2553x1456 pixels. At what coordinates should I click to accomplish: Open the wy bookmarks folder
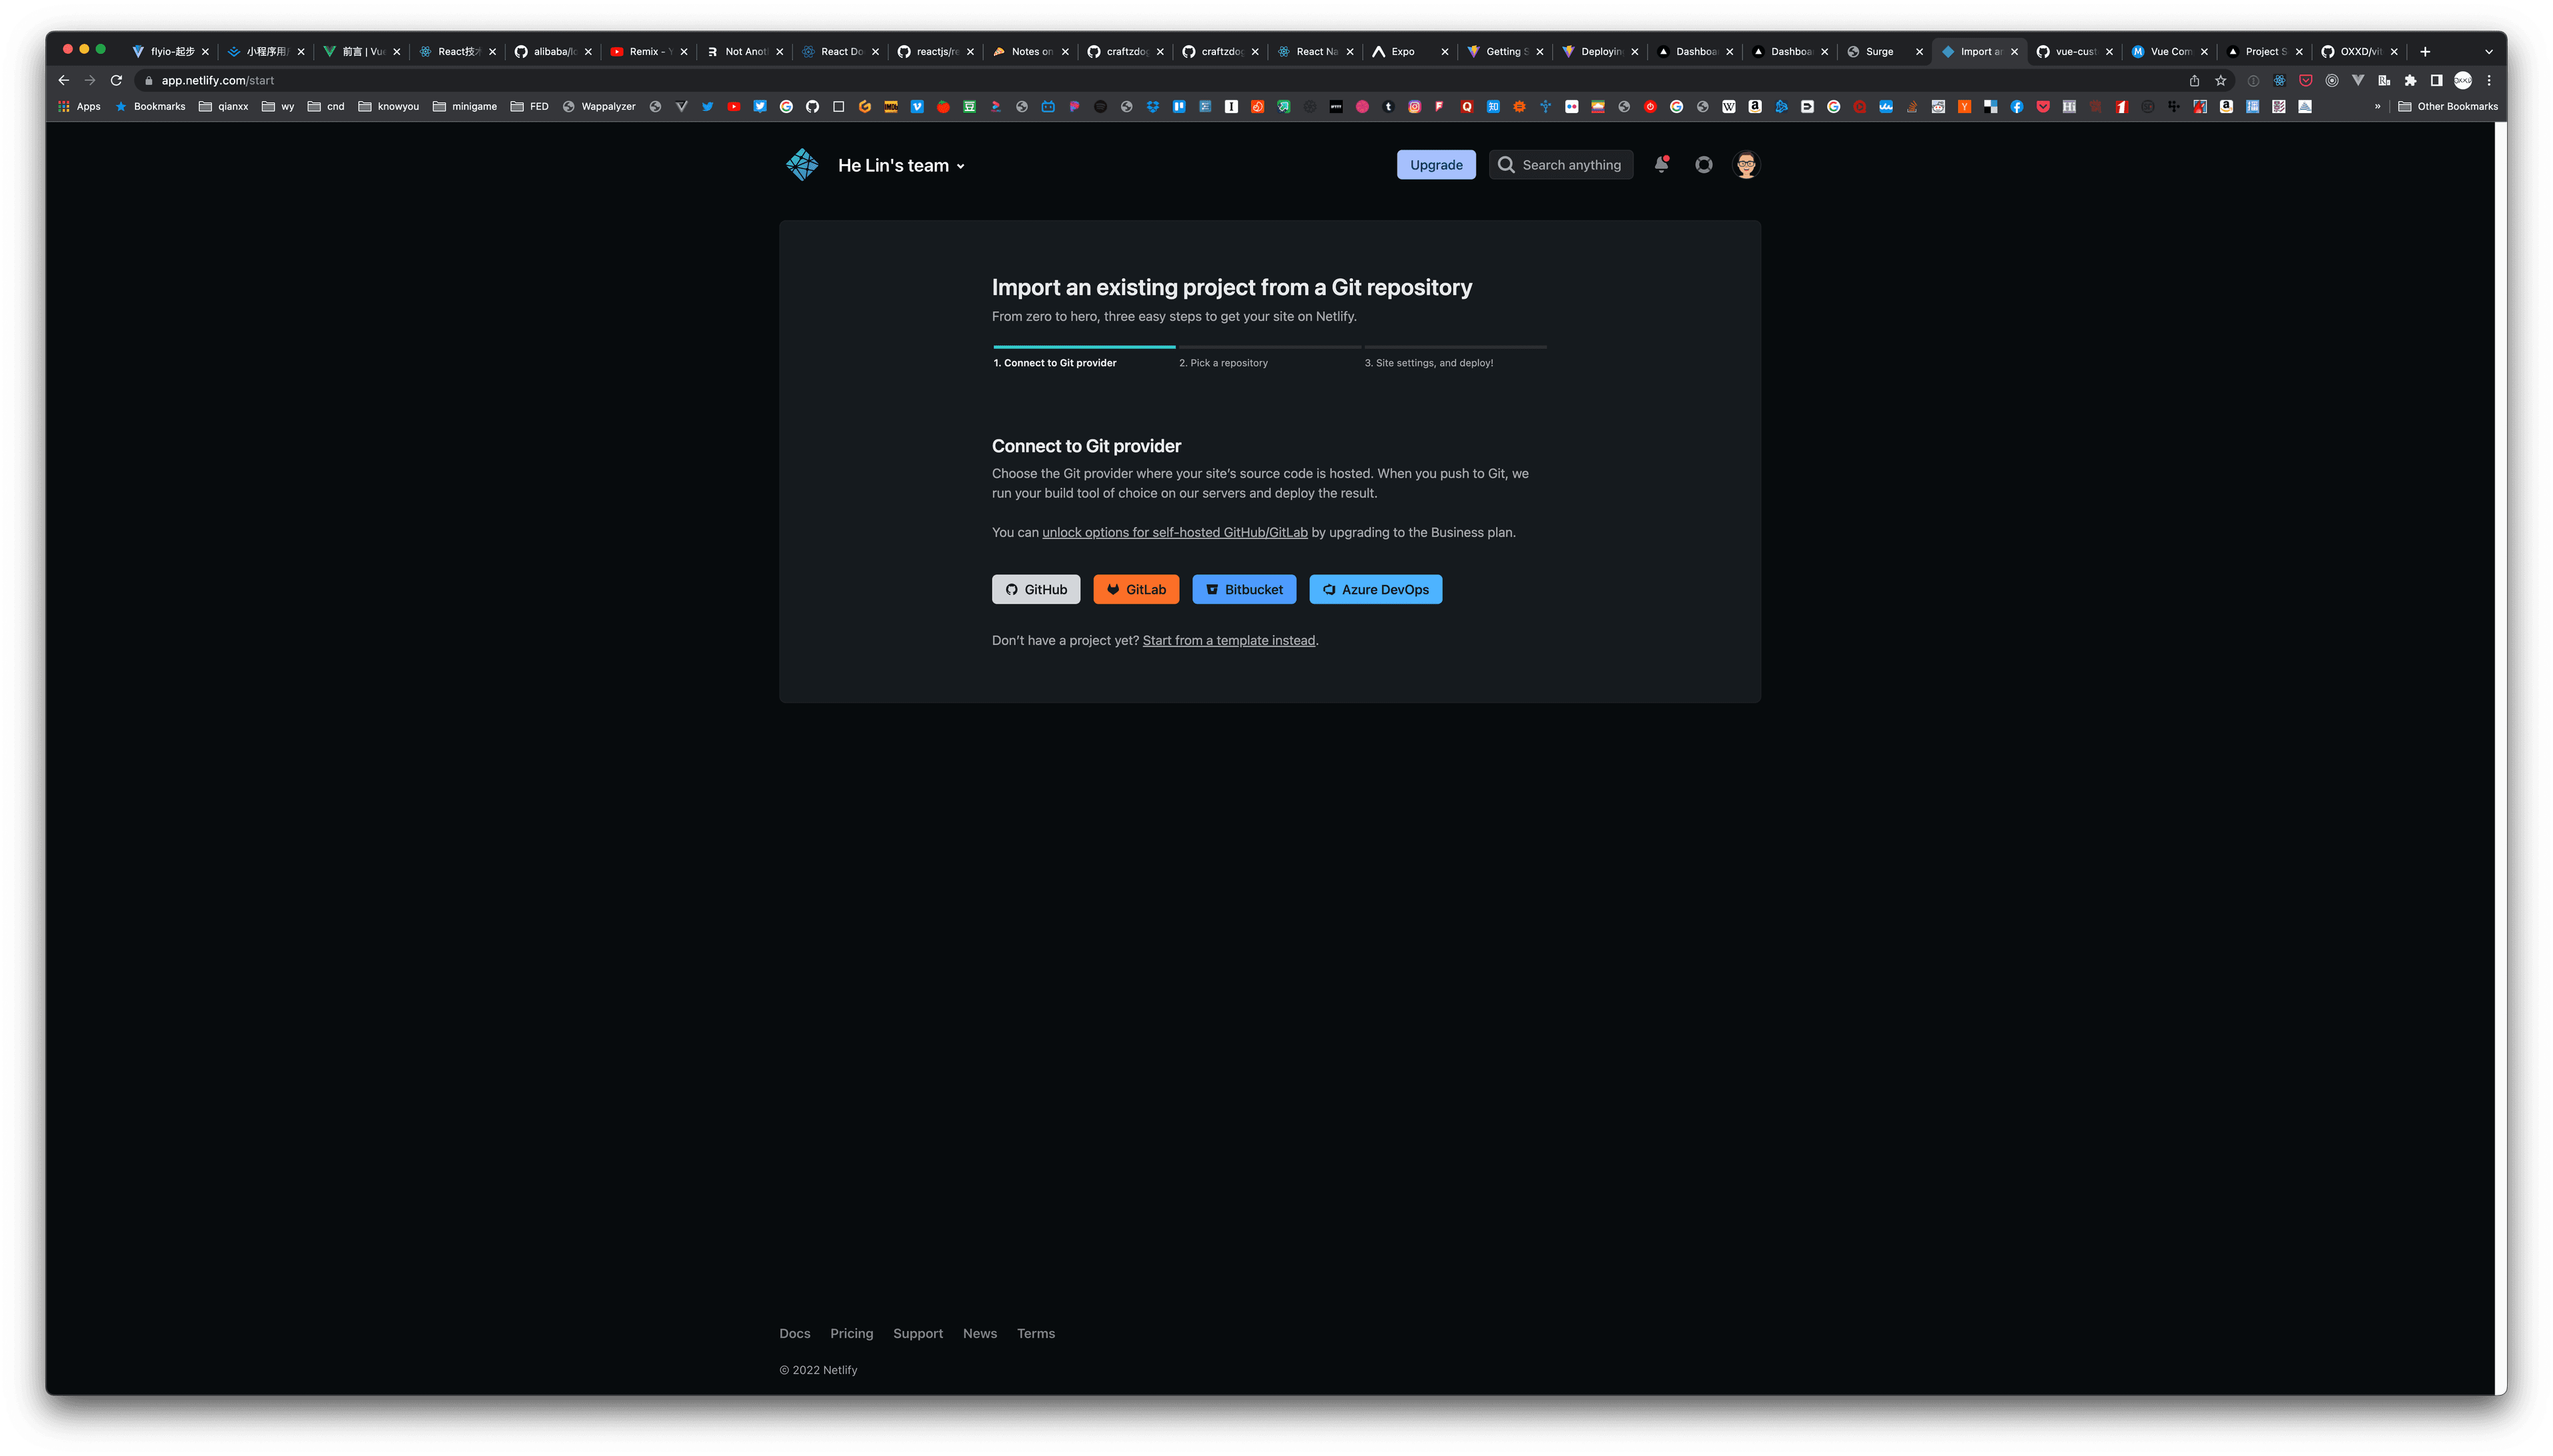pyautogui.click(x=278, y=106)
